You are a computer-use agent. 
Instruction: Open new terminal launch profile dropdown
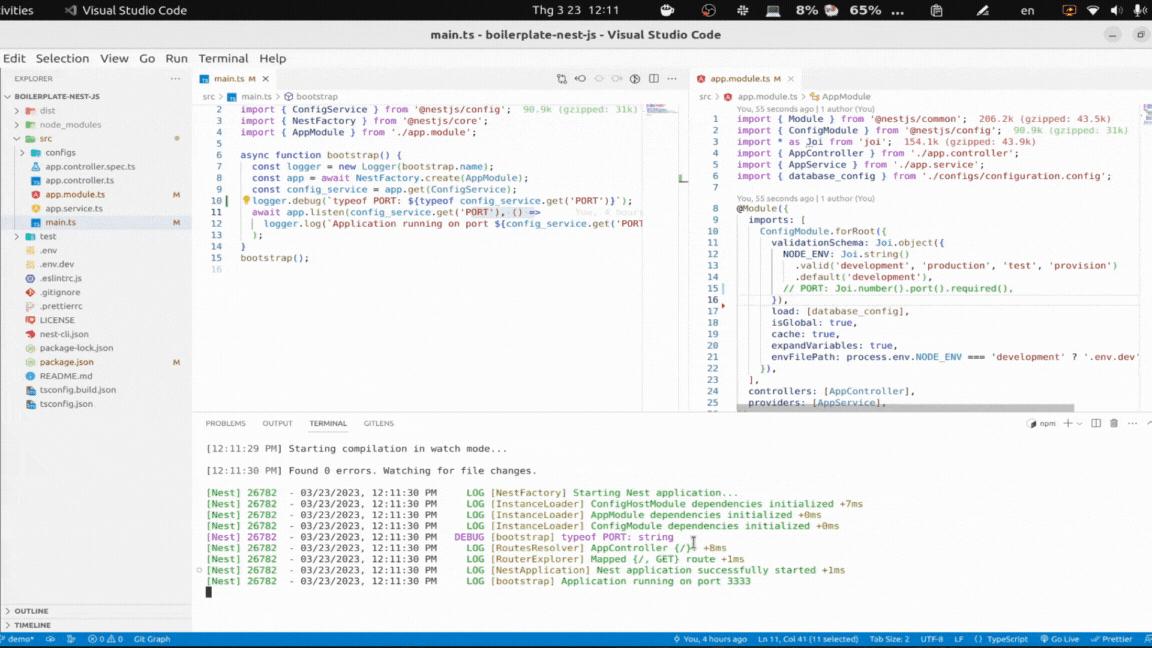tap(1080, 423)
